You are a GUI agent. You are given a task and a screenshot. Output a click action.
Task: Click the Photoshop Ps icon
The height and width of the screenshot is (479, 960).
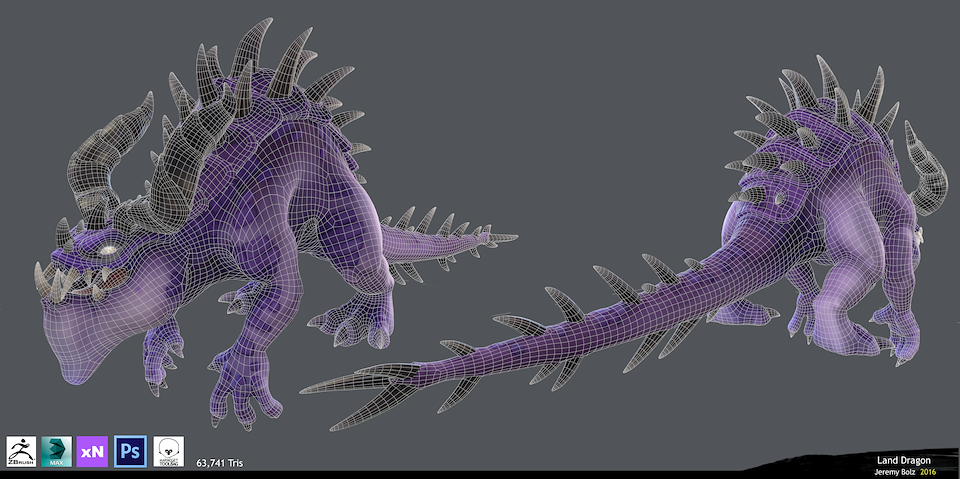(x=130, y=452)
